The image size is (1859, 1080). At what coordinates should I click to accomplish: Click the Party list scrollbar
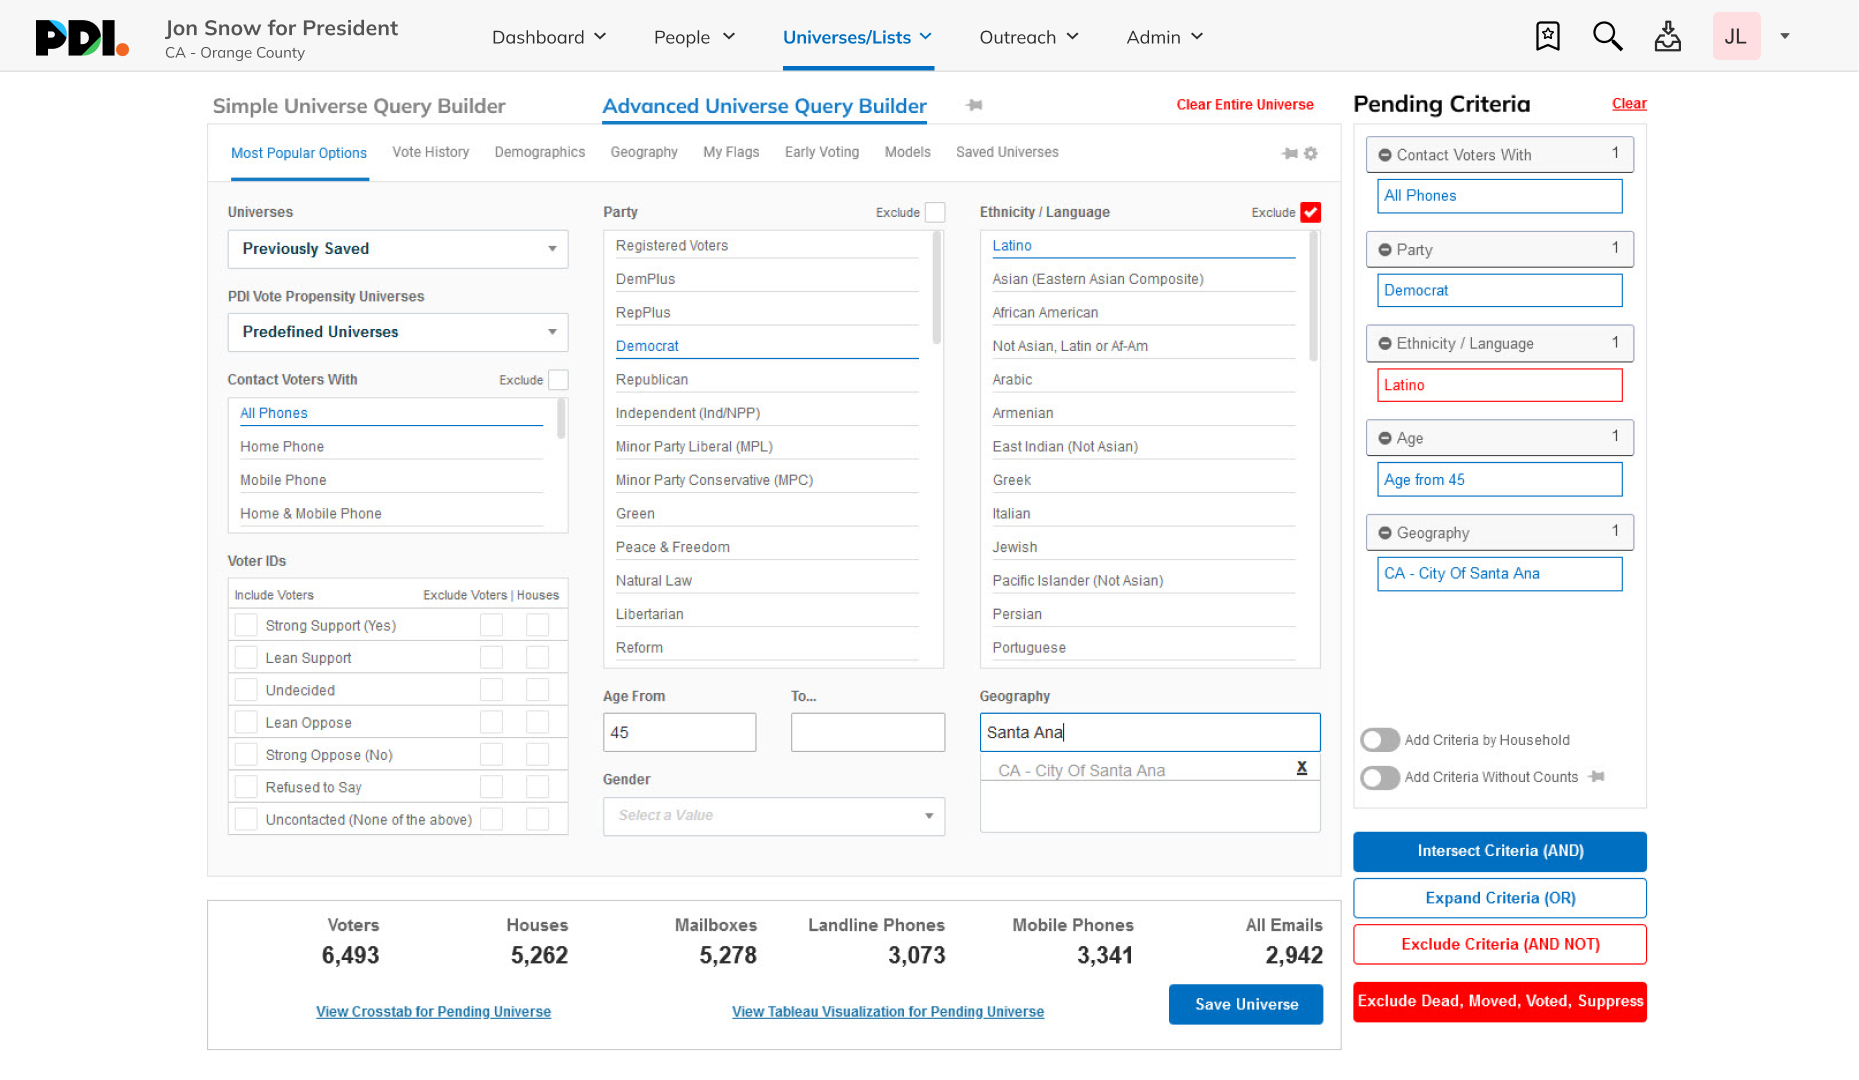(937, 288)
